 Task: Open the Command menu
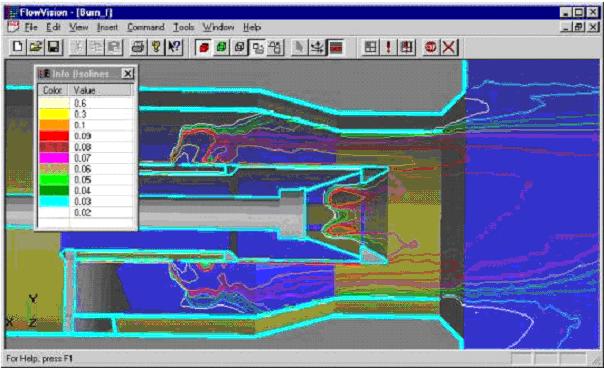pyautogui.click(x=146, y=27)
